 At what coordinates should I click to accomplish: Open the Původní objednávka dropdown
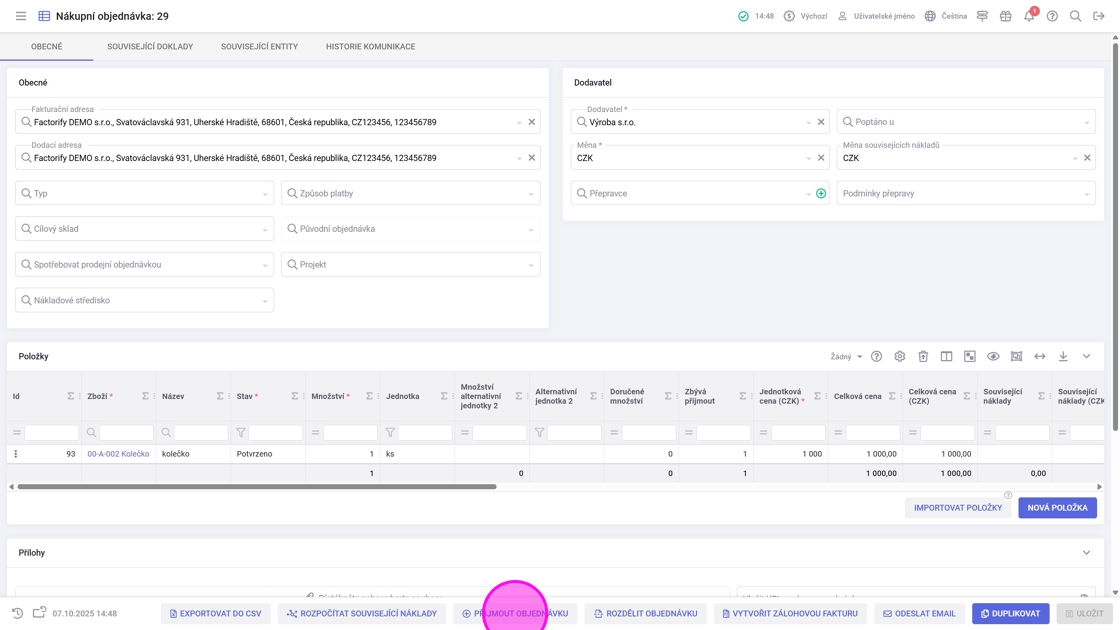pos(411,229)
